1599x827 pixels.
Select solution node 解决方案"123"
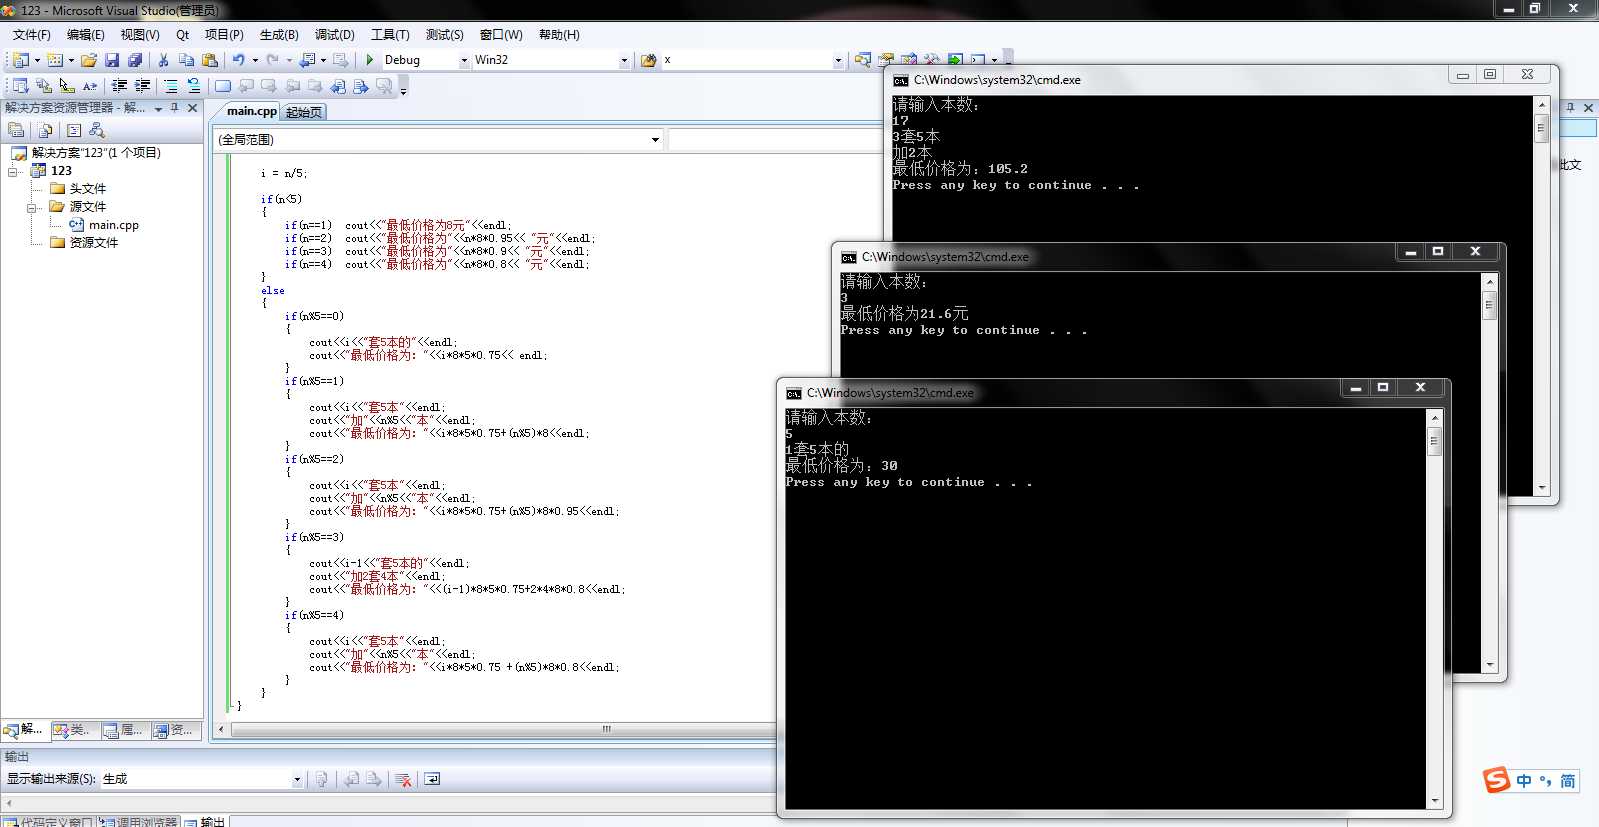[96, 153]
